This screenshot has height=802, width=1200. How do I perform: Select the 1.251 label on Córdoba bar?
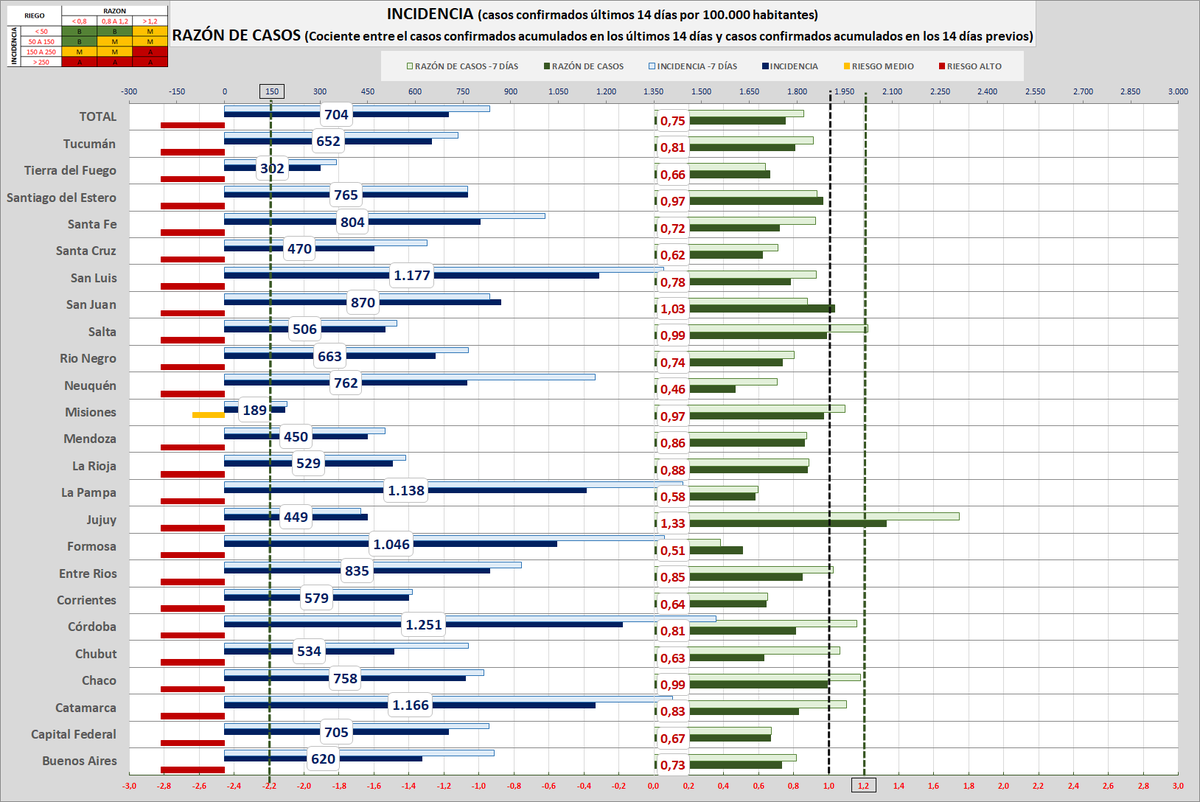point(424,626)
